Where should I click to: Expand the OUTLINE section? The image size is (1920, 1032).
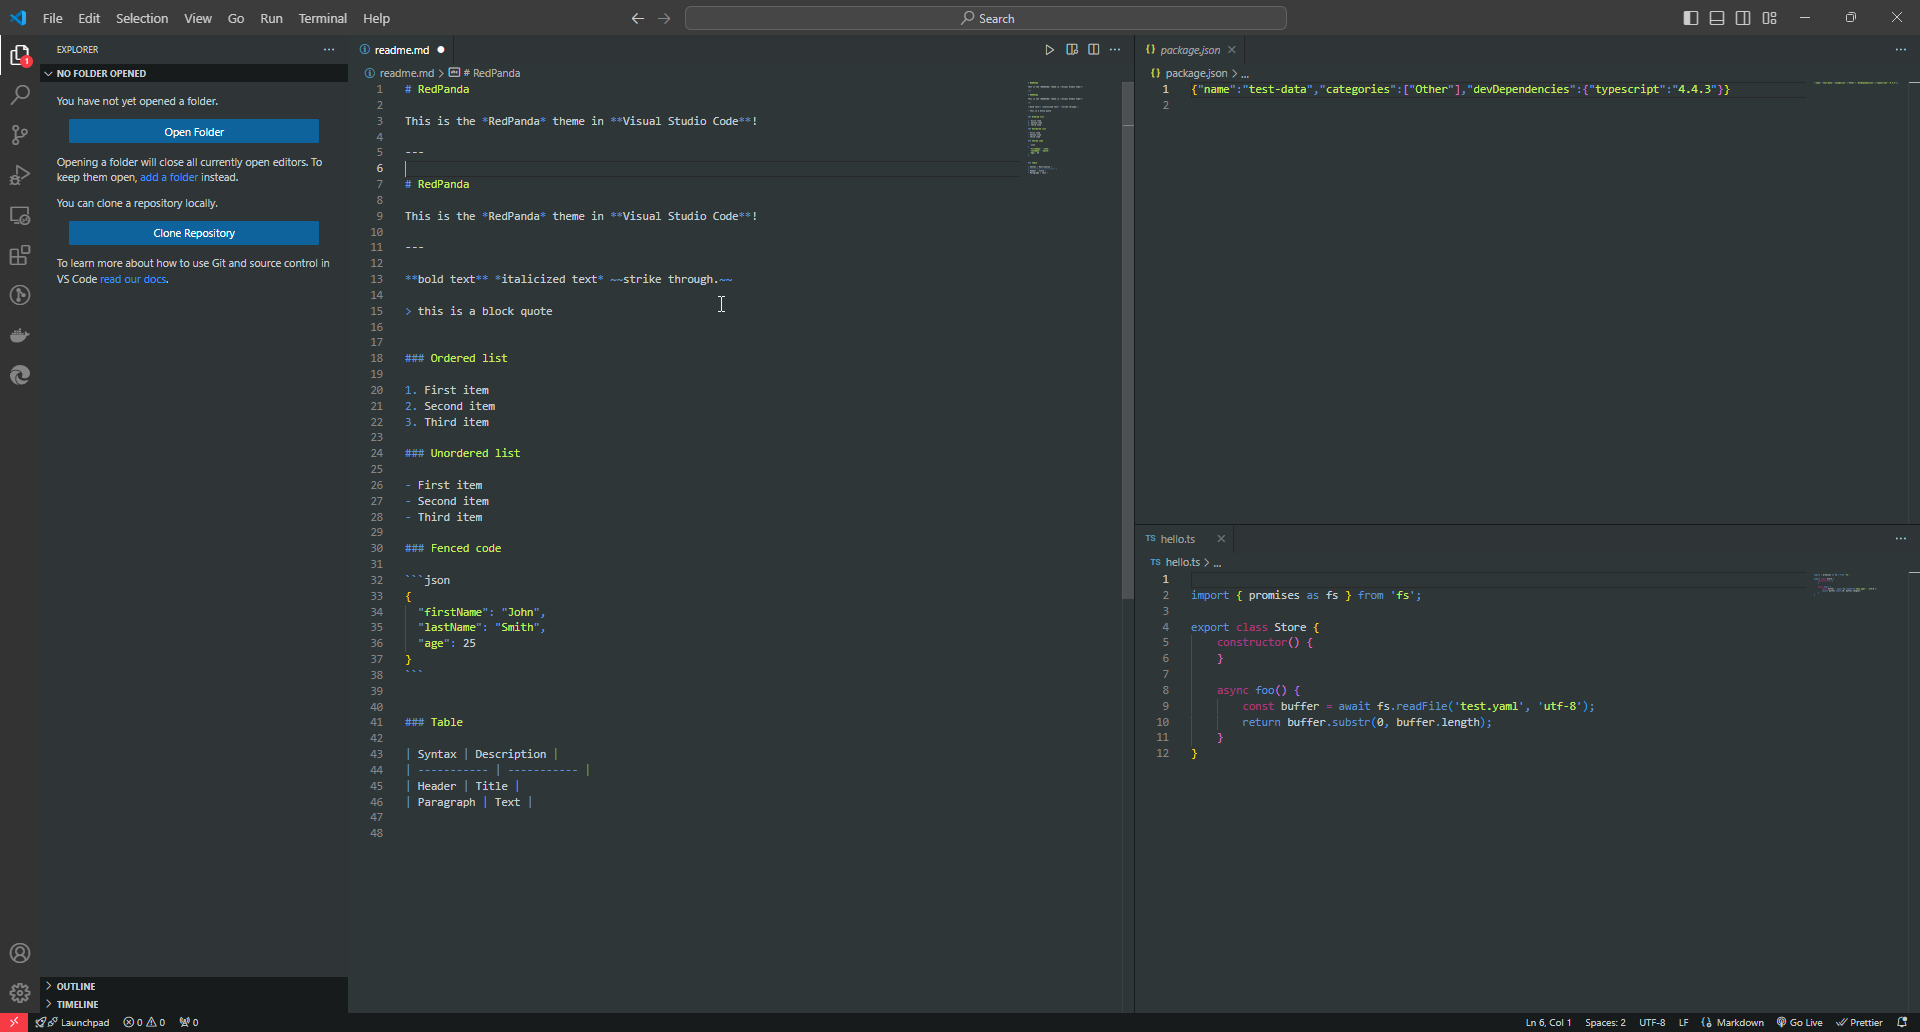coord(194,986)
